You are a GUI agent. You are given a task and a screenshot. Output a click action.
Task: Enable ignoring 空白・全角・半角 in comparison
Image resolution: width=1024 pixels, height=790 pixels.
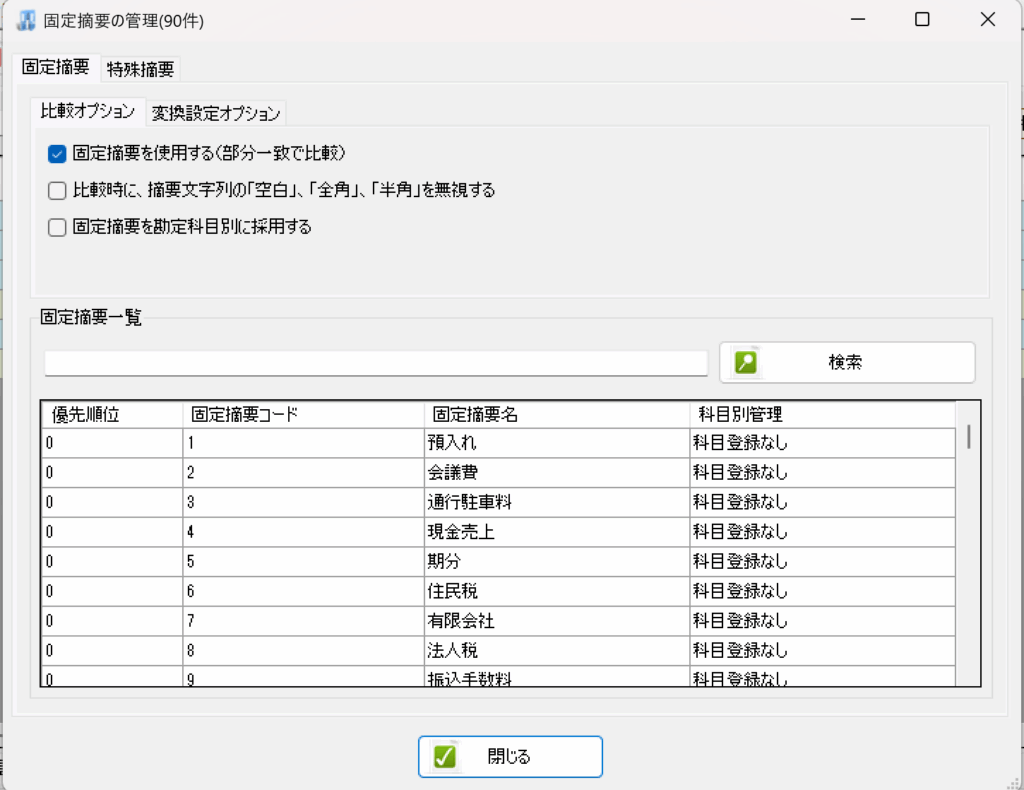click(x=57, y=190)
